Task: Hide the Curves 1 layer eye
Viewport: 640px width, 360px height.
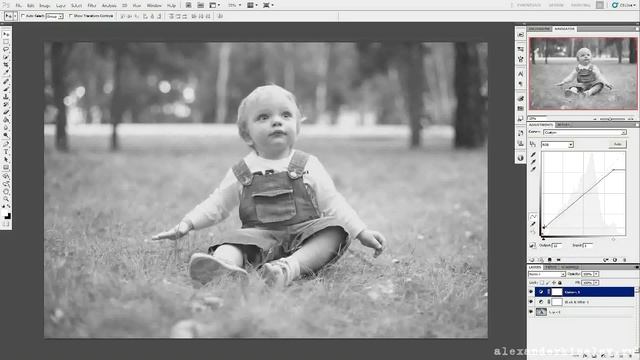Action: click(x=531, y=292)
